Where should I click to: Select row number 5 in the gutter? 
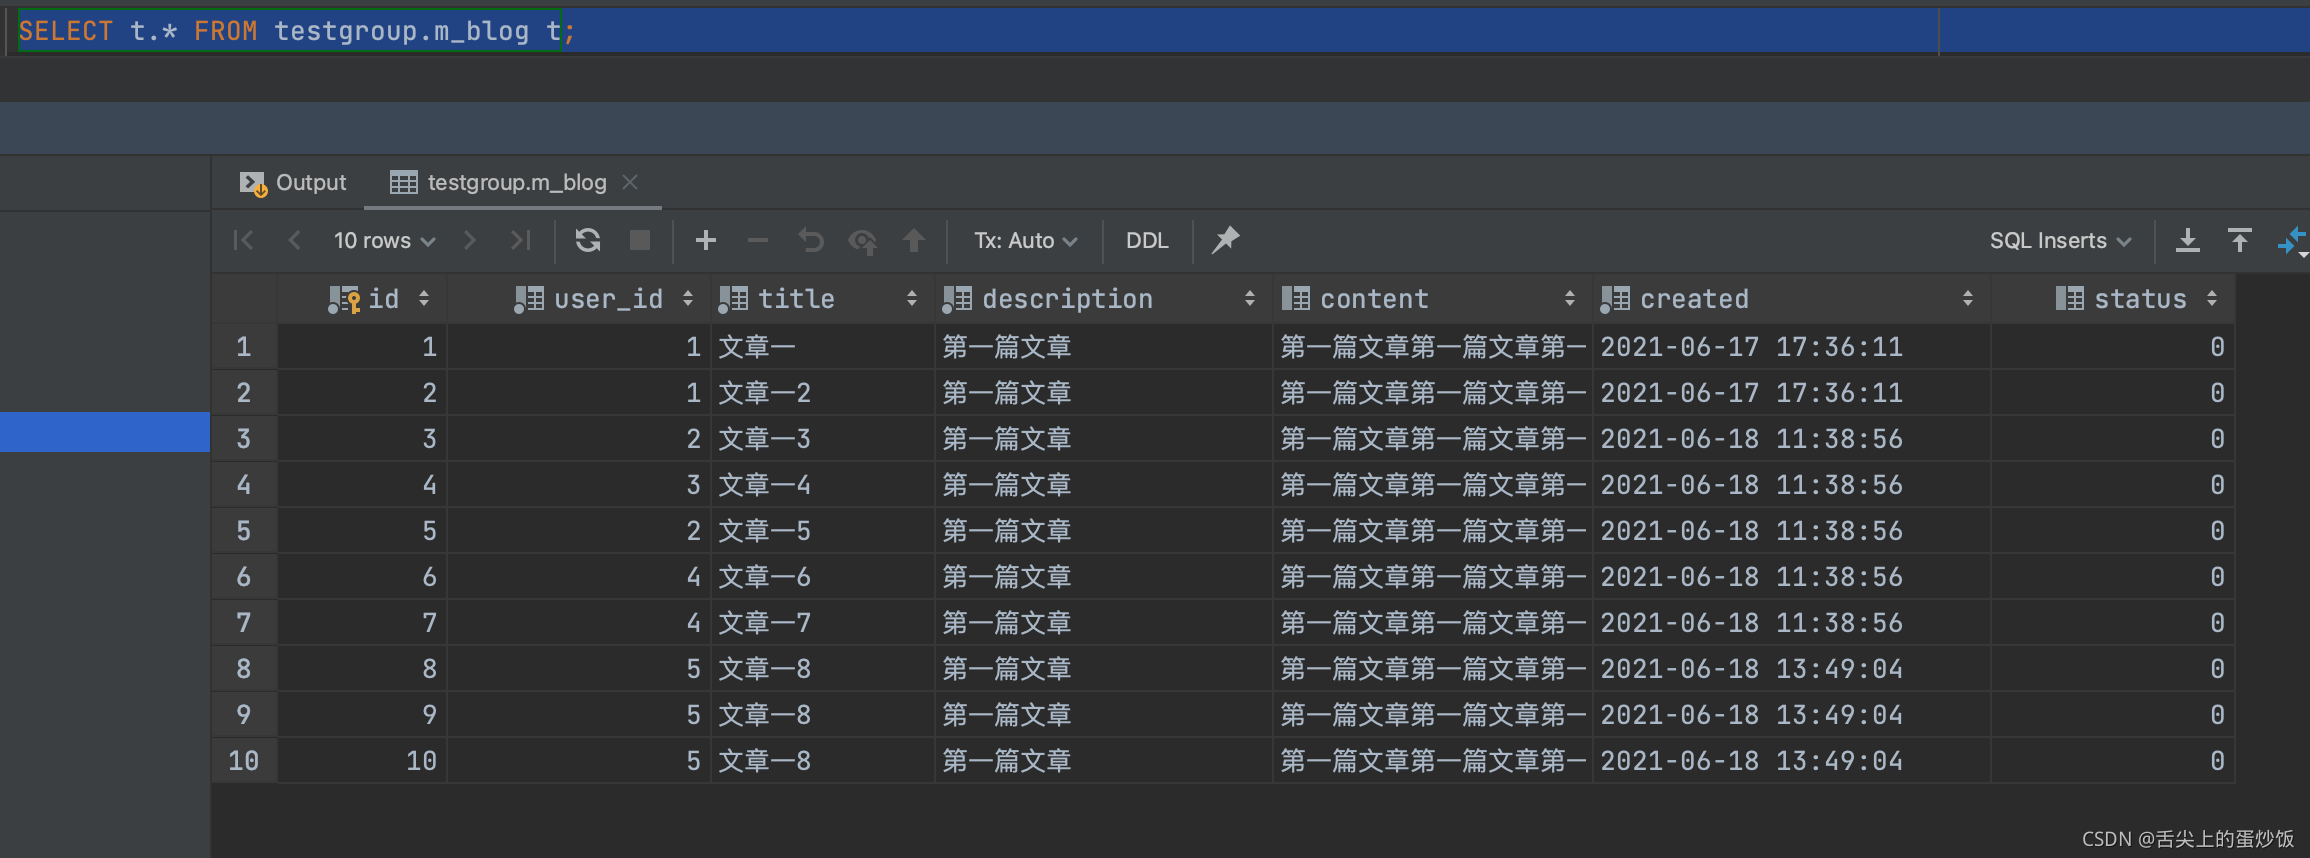pos(244,531)
